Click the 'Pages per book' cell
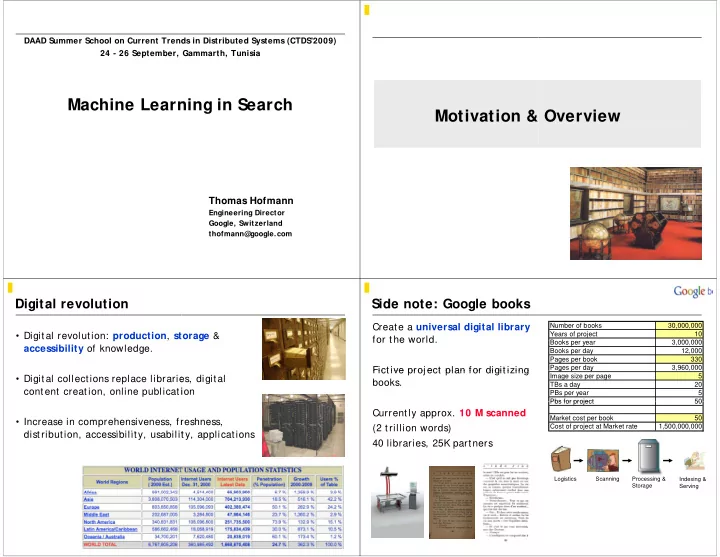Screen dimensions: 720x557 pyautogui.click(x=602, y=359)
